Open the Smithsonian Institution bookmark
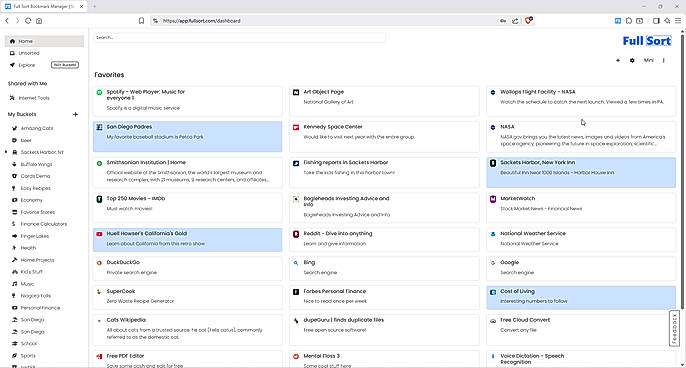The height and width of the screenshot is (368, 686). click(187, 172)
